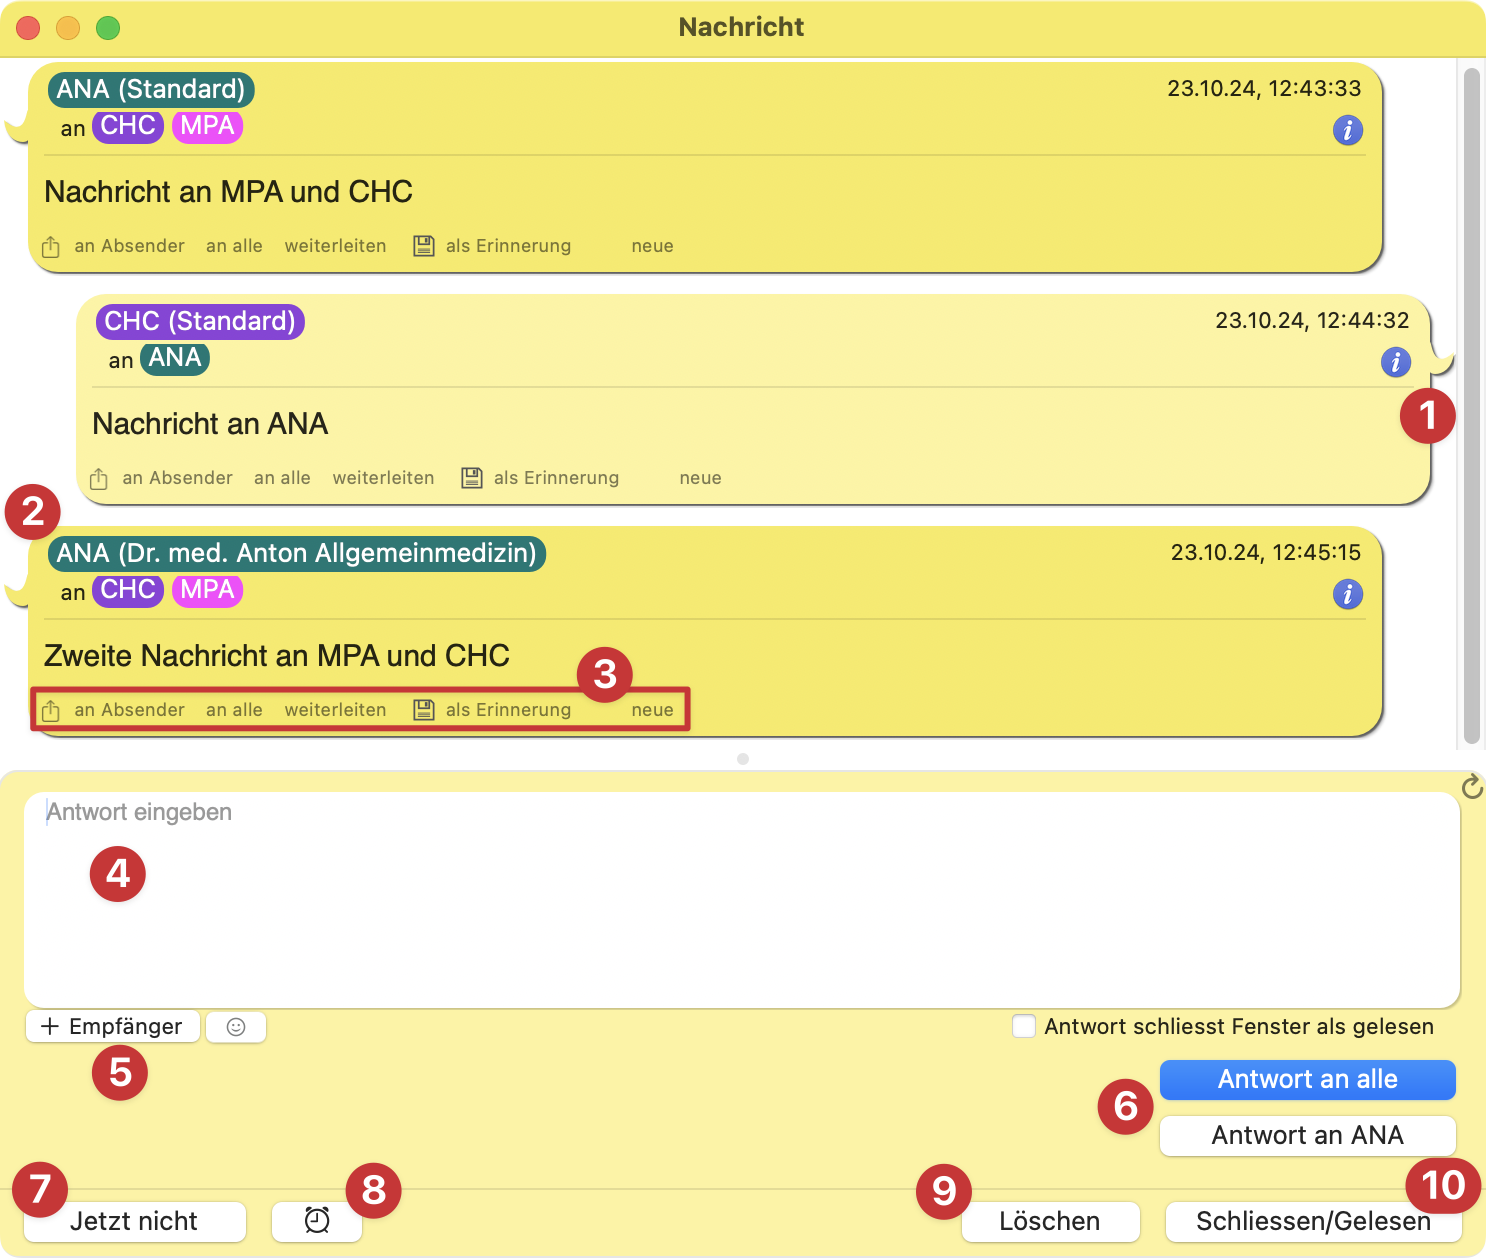Image resolution: width=1486 pixels, height=1258 pixels.
Task: Click share icon under 'Zweite Nachricht' message
Action: point(51,710)
